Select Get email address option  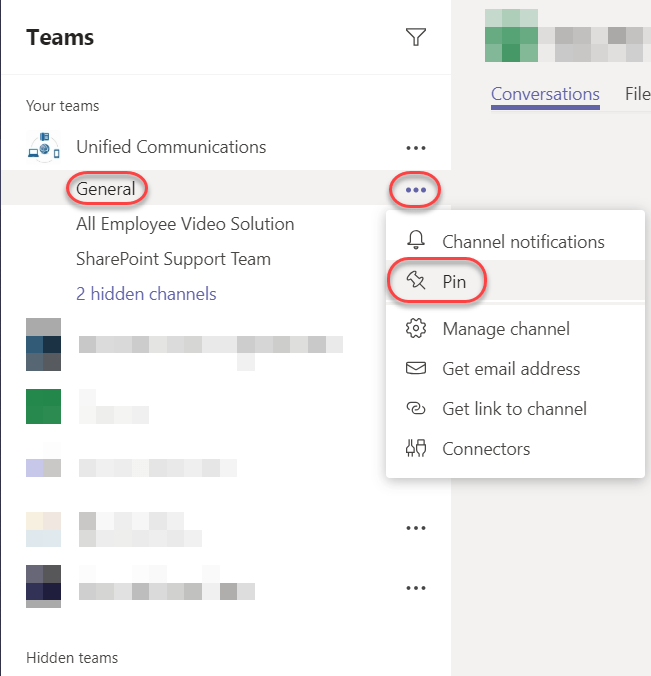tap(515, 369)
